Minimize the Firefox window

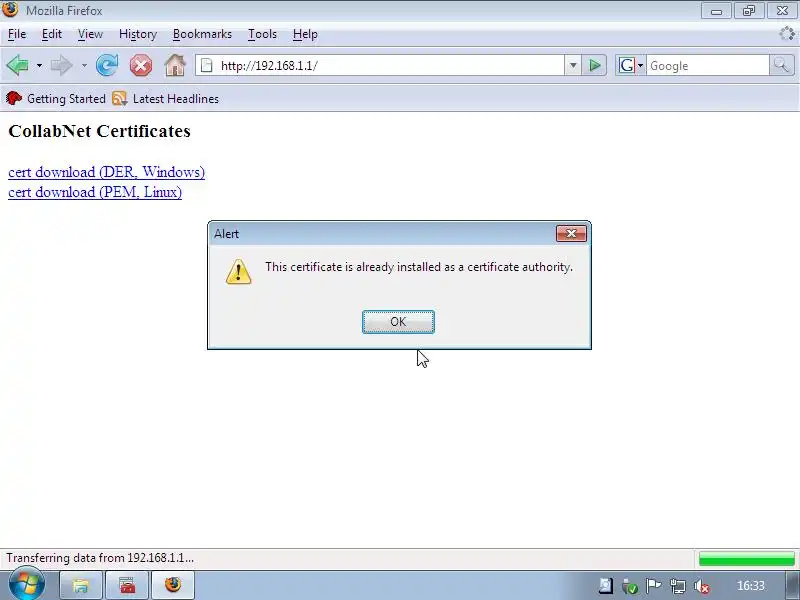716,11
